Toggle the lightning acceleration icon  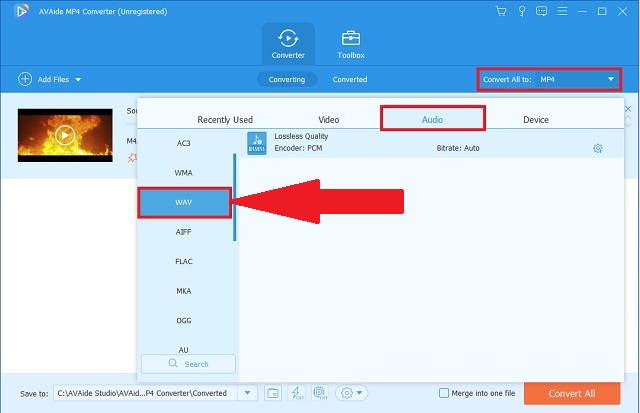point(296,393)
